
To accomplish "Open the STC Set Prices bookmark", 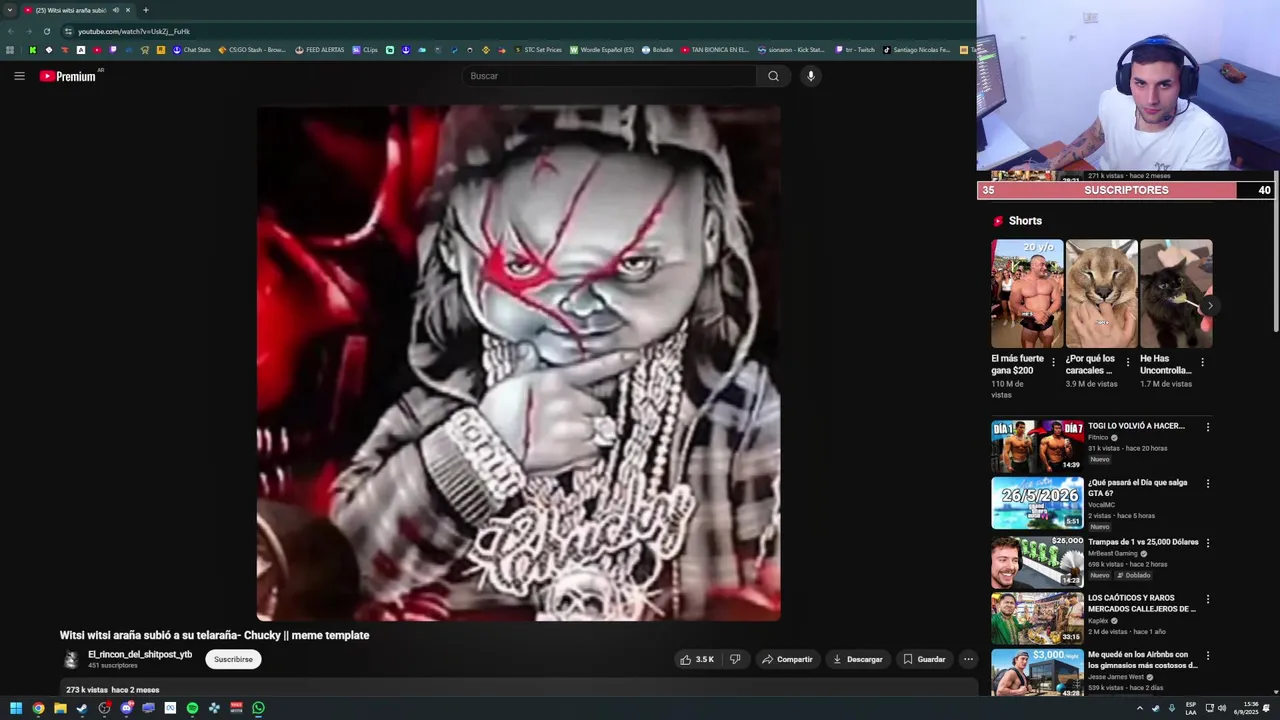I will (538, 49).
